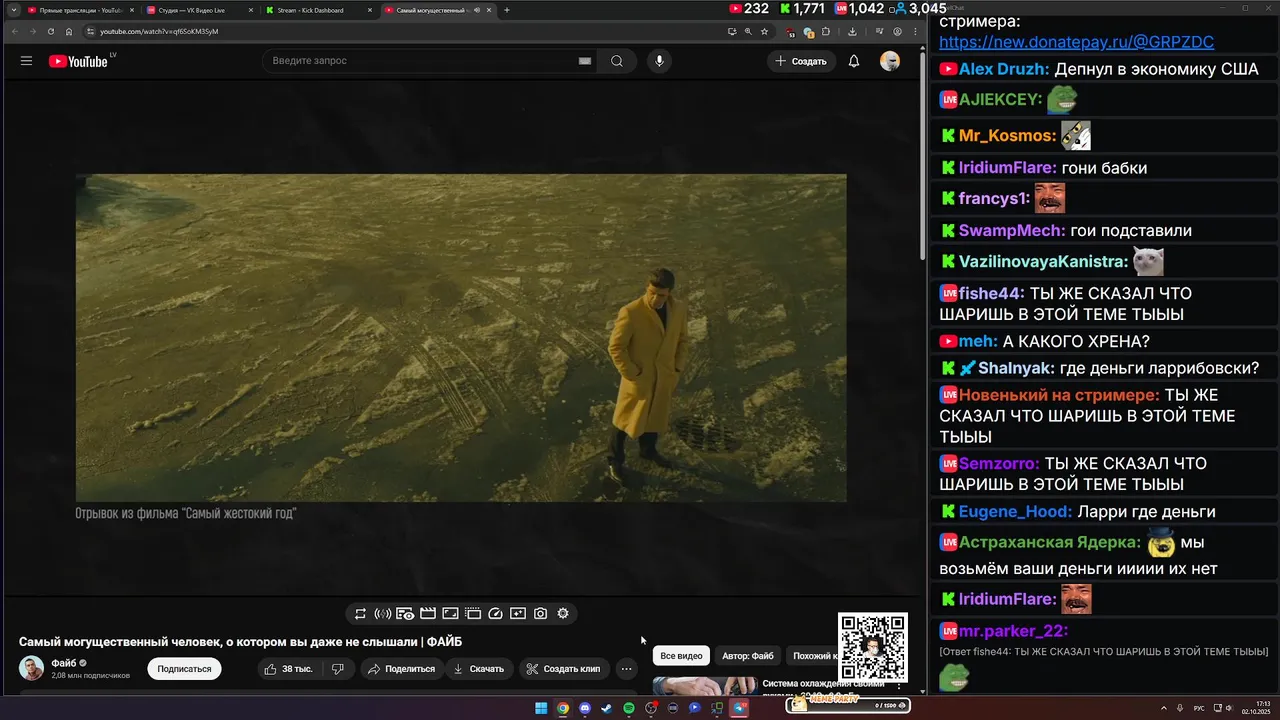
Task: Open the notifications bell
Action: [x=854, y=61]
